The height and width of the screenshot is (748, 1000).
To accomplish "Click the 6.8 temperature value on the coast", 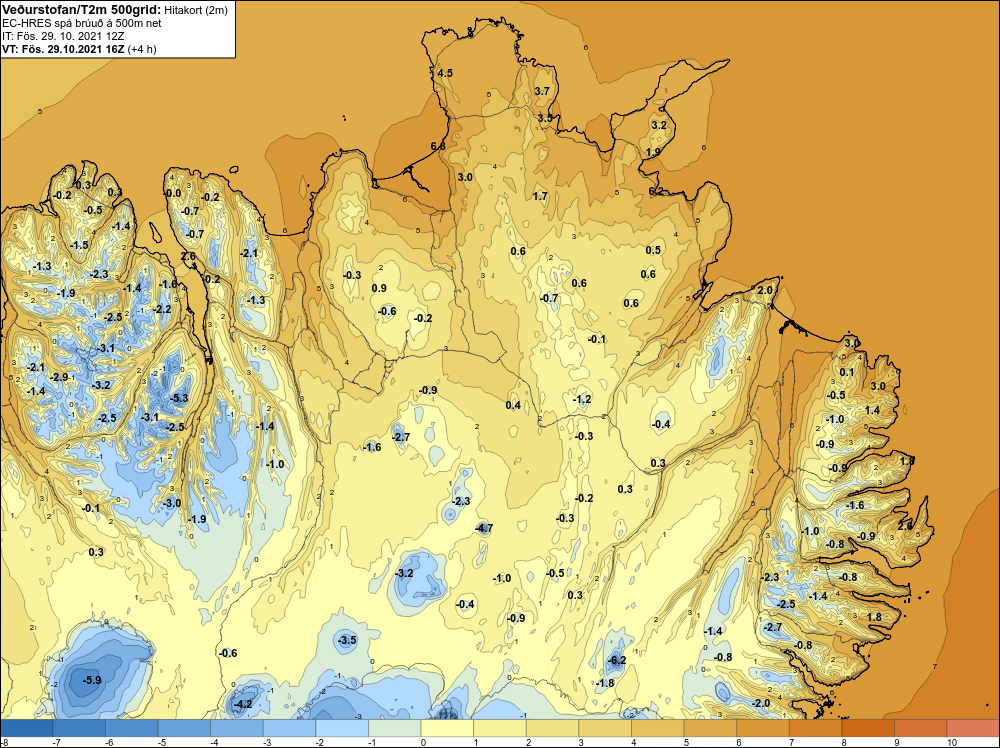I will [438, 146].
